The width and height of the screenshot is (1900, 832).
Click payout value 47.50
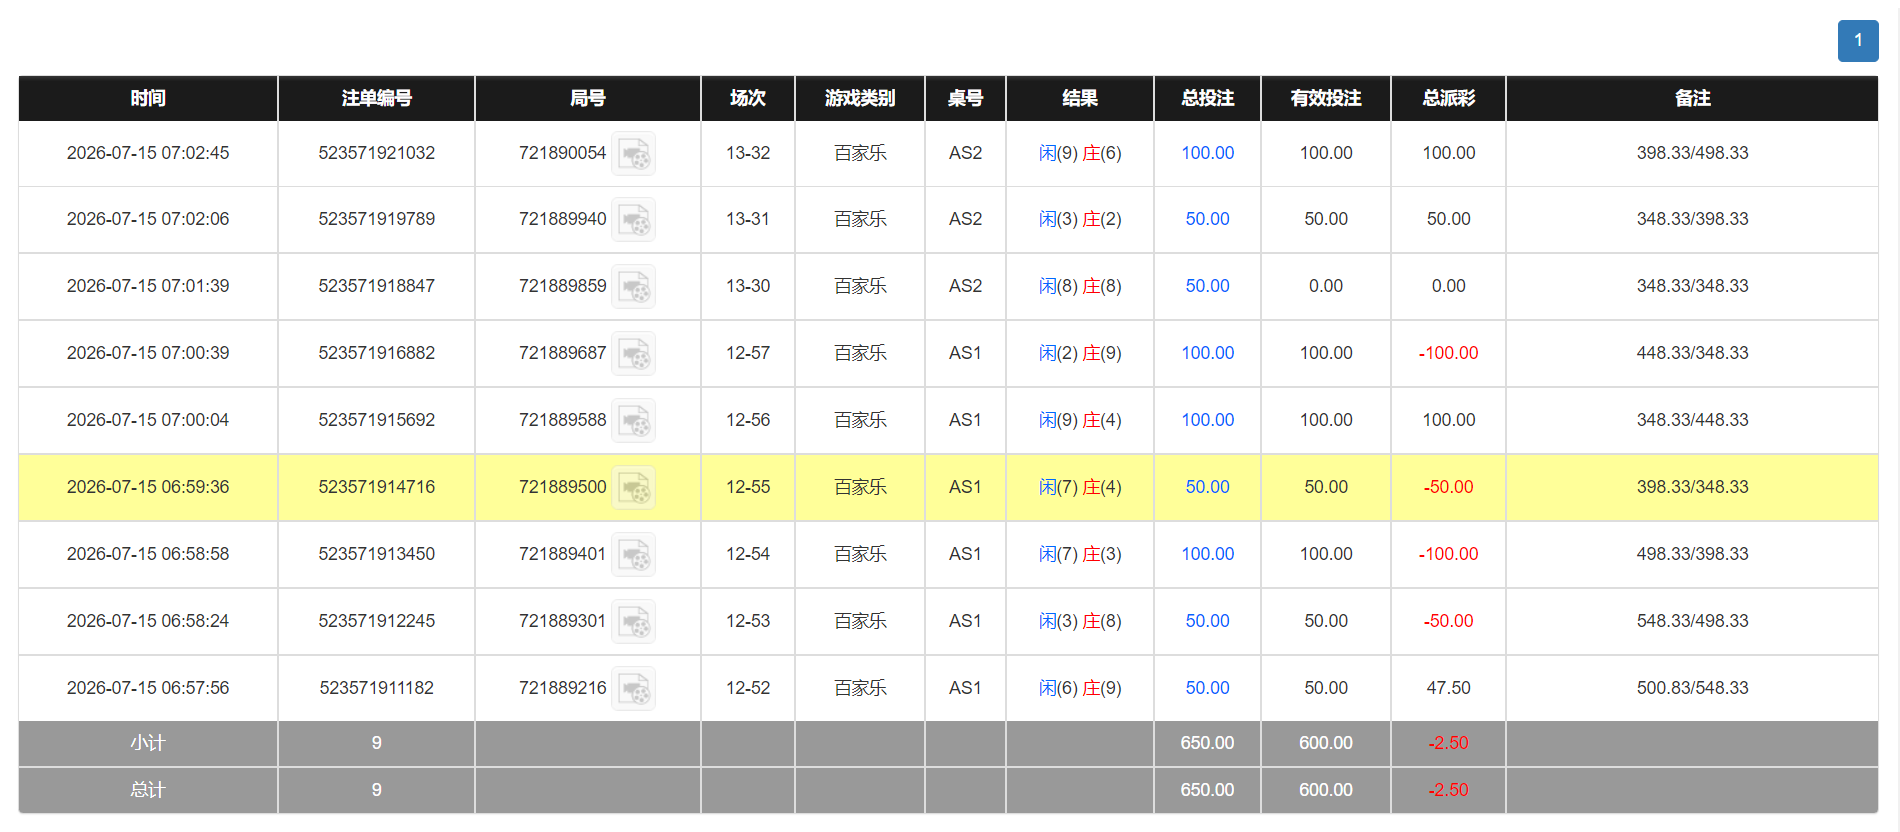(x=1448, y=688)
